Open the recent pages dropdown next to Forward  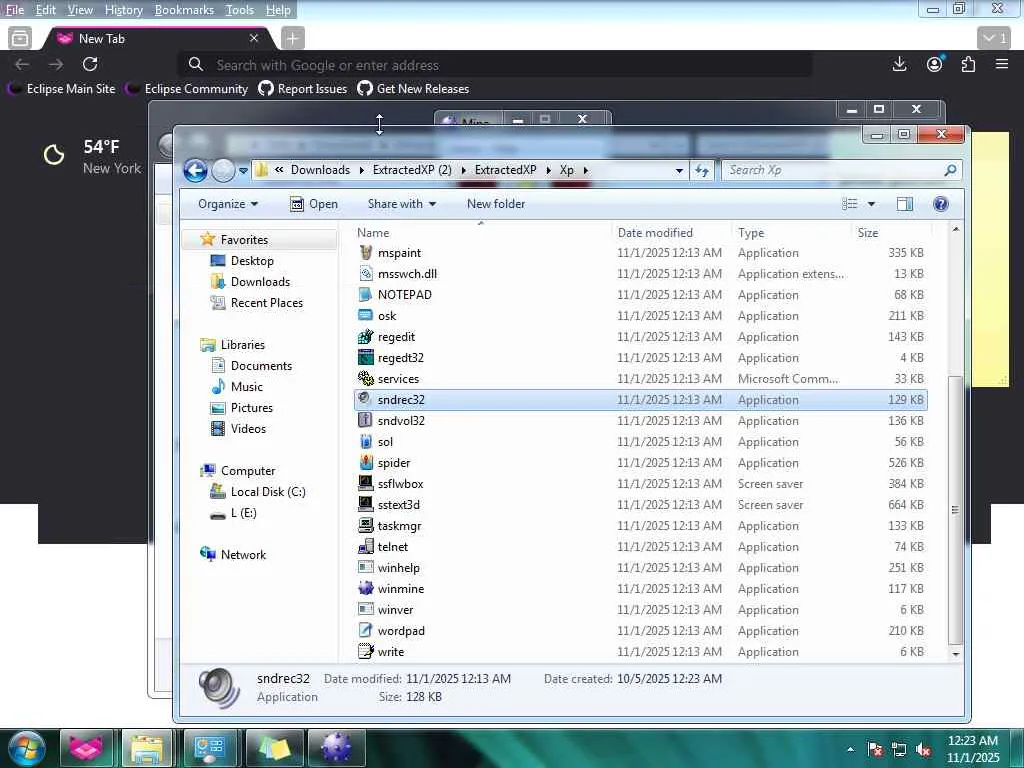243,170
